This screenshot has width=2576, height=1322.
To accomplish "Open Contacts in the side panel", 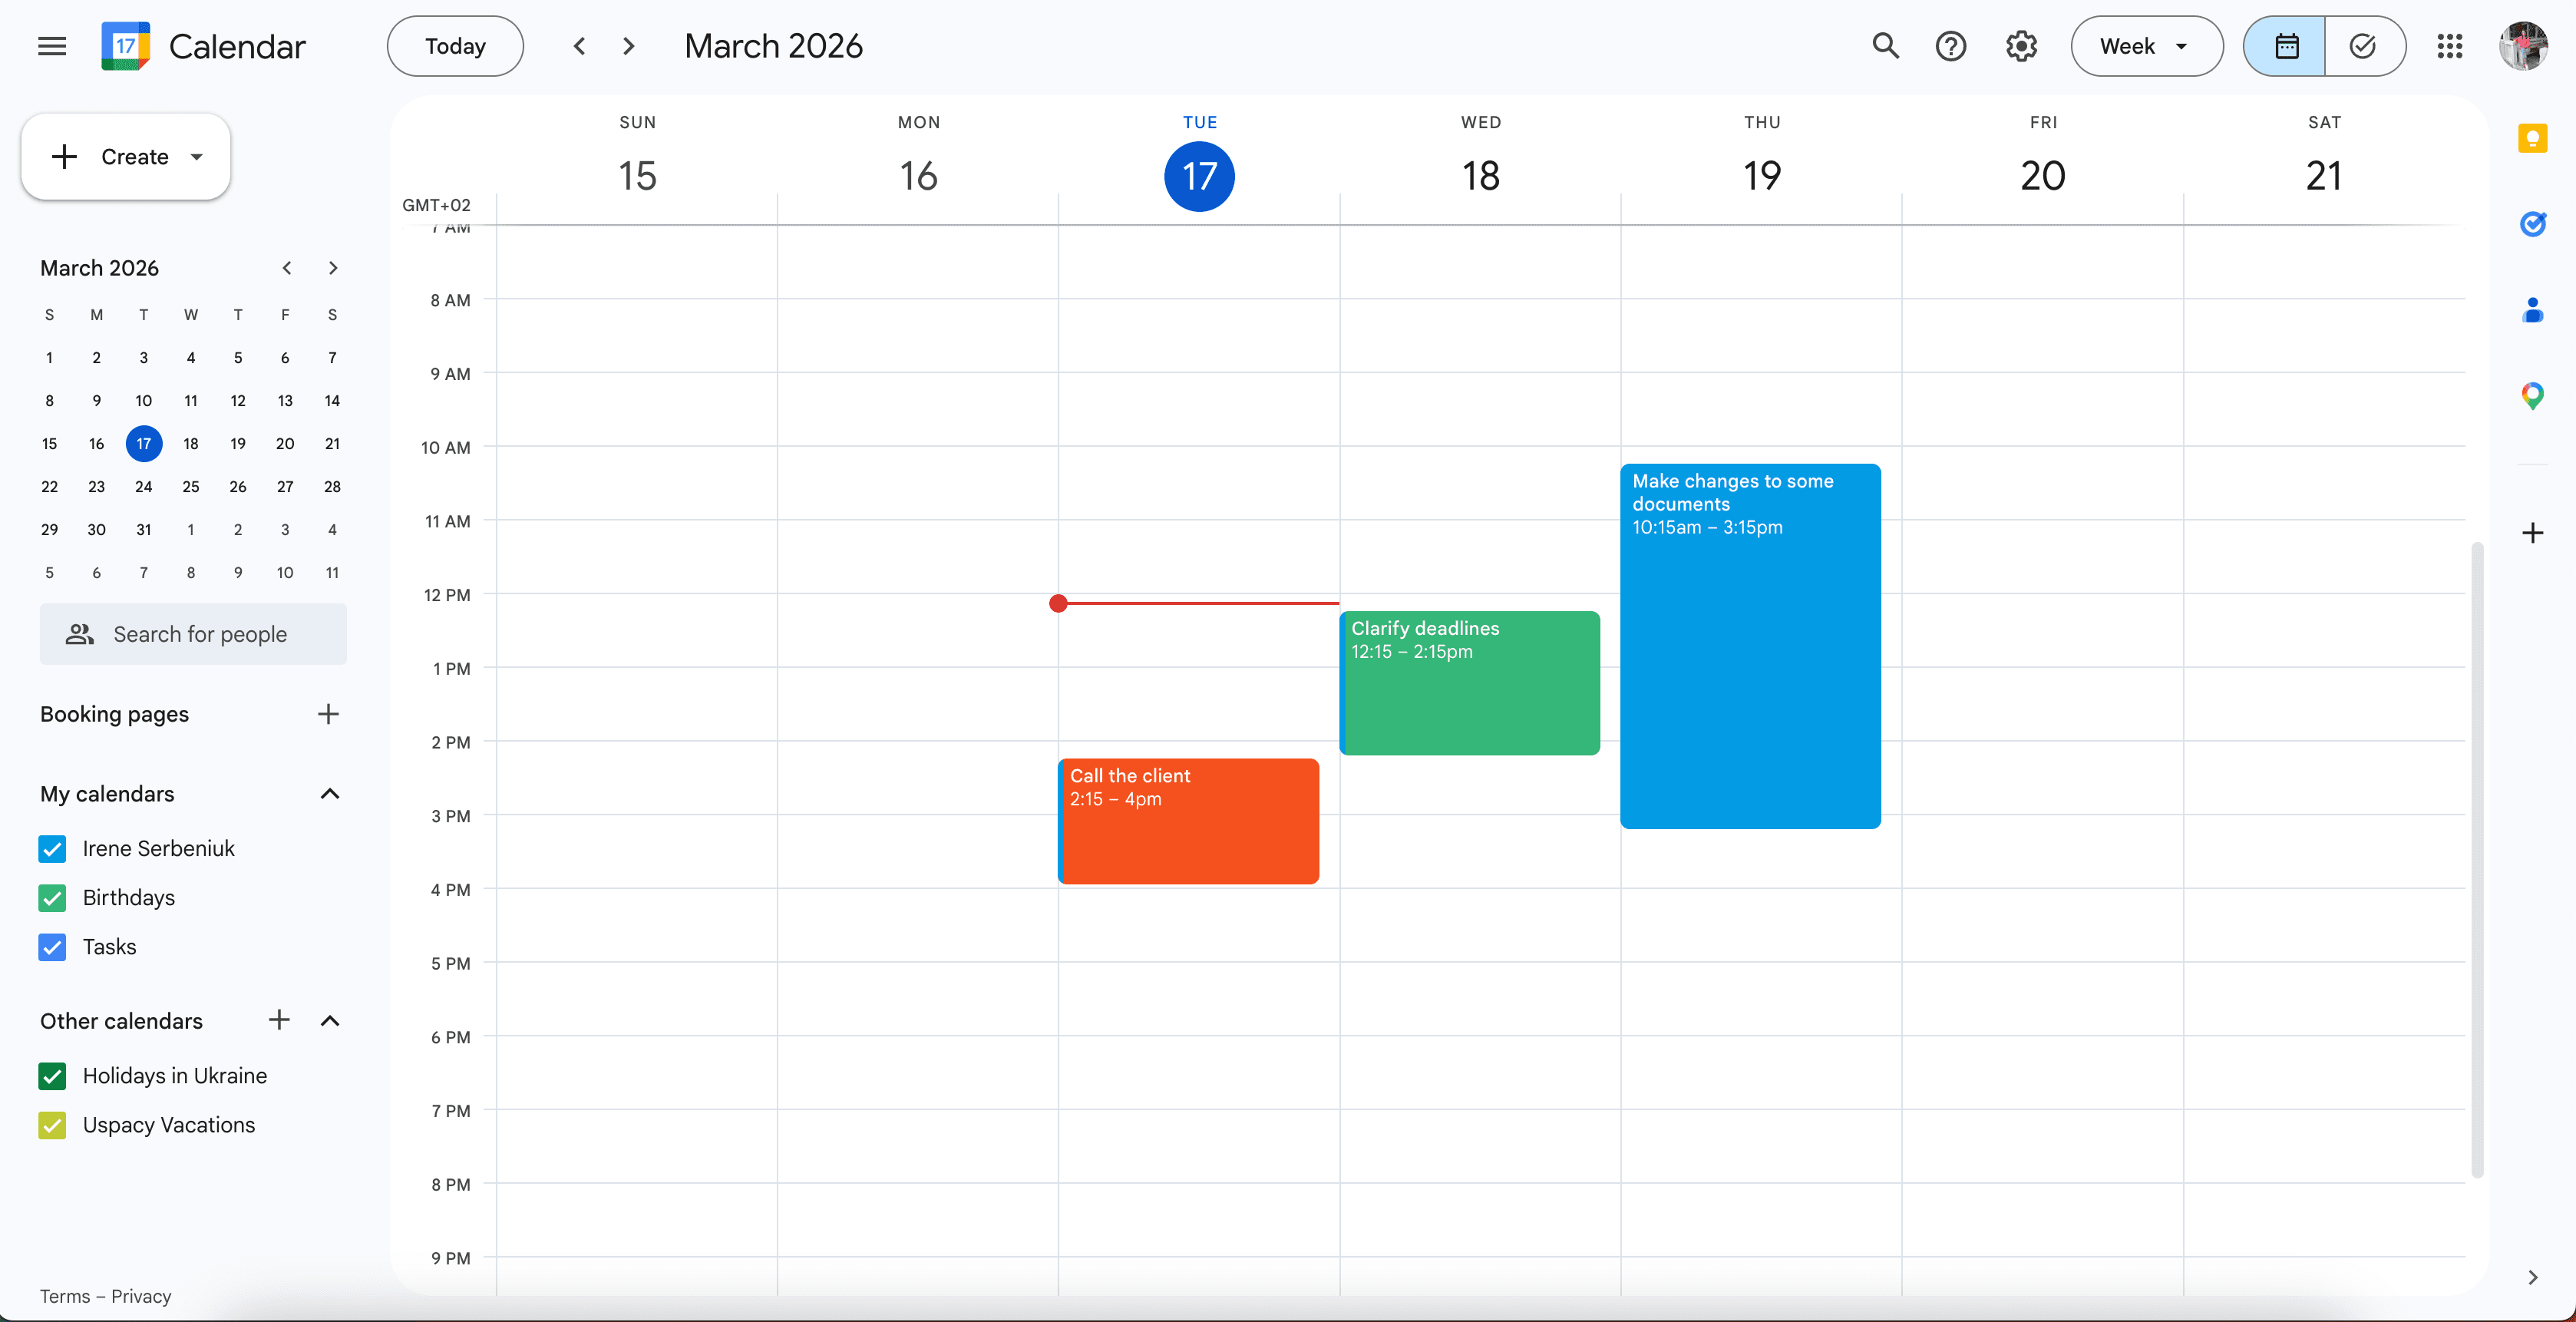I will pos(2533,310).
